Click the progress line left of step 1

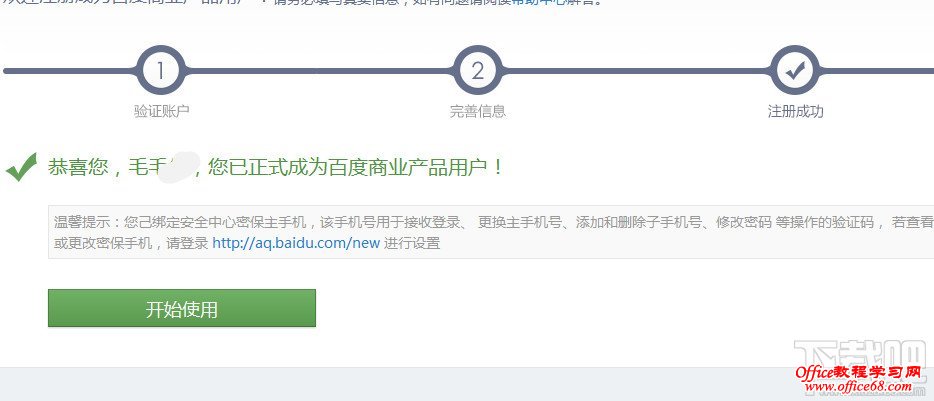[70, 71]
